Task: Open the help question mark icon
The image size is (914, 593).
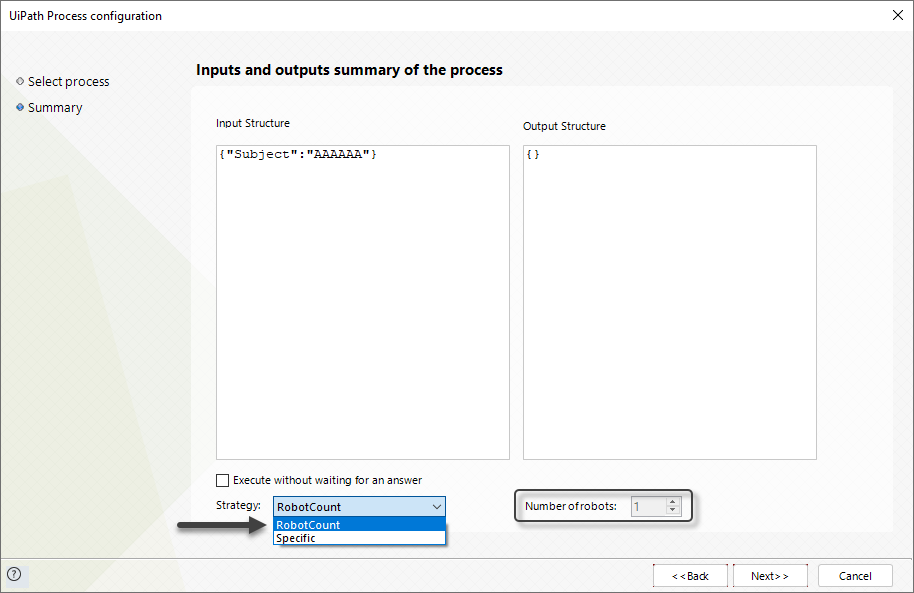Action: 14,574
